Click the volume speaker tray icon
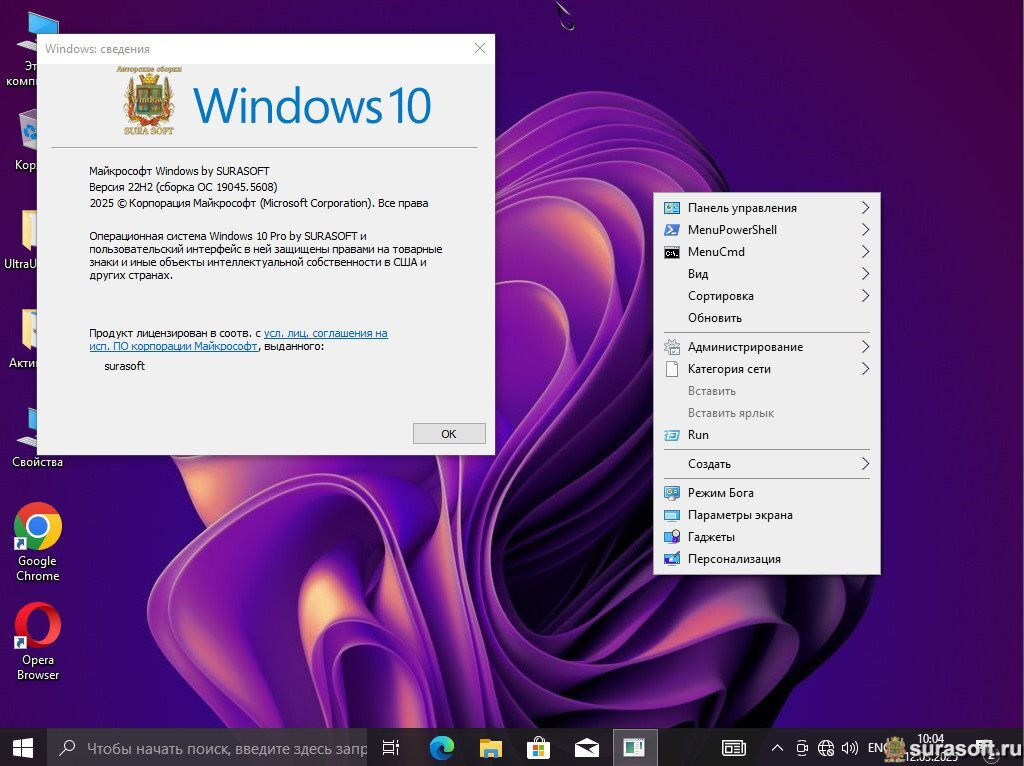The width and height of the screenshot is (1024, 766). click(x=850, y=747)
